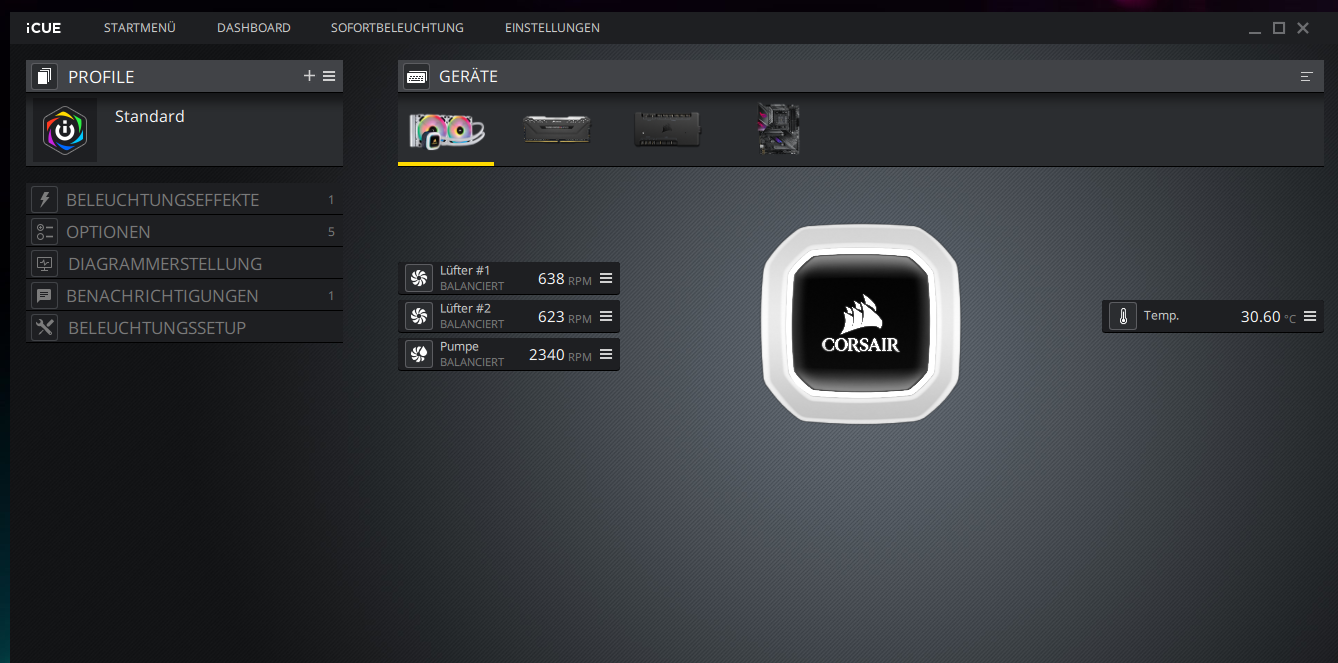Open DIAGRAMMERSTELLUNG section
1338x663 pixels.
185,264
